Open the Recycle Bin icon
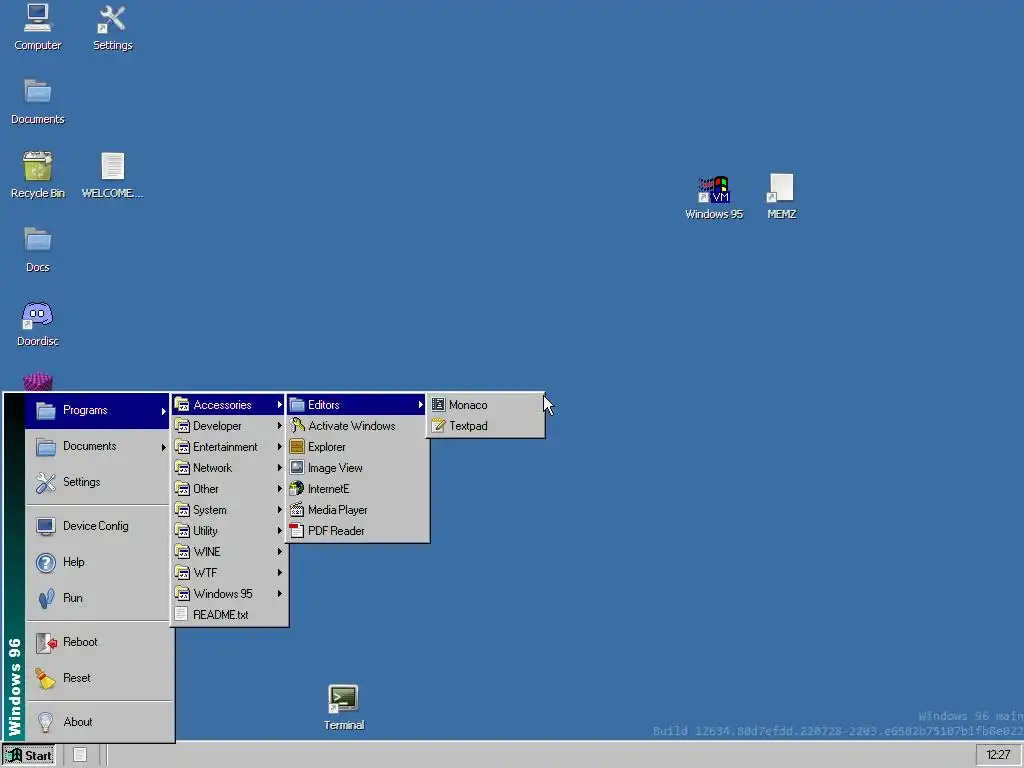1024x768 pixels. point(37,175)
